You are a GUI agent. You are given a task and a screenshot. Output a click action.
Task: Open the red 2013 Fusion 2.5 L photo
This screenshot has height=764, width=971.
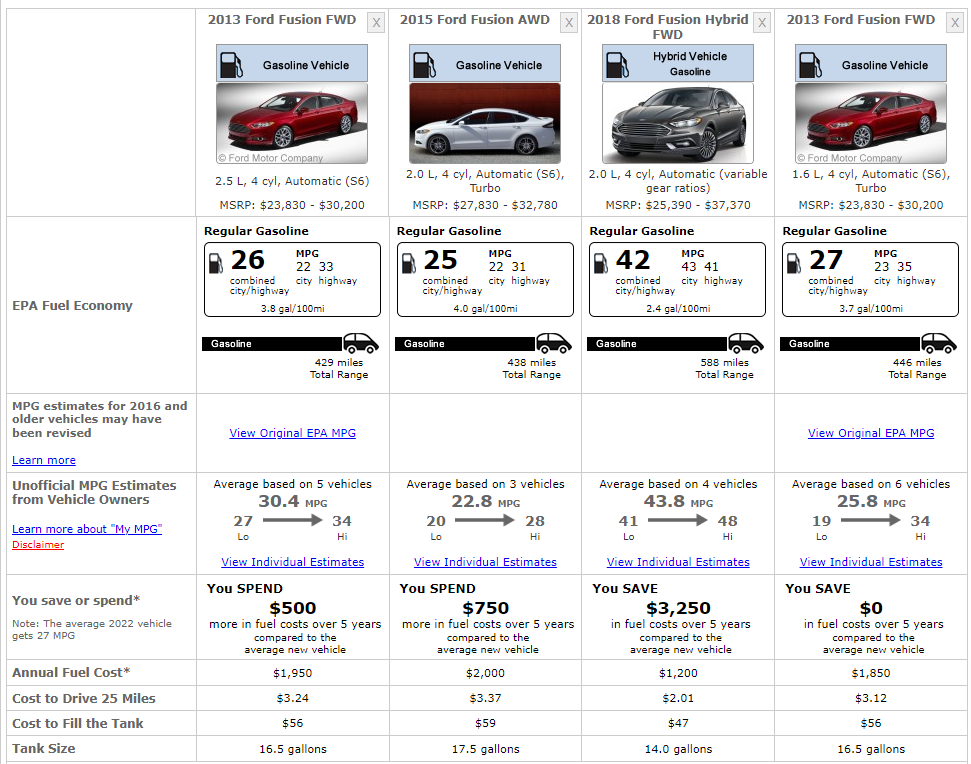292,123
